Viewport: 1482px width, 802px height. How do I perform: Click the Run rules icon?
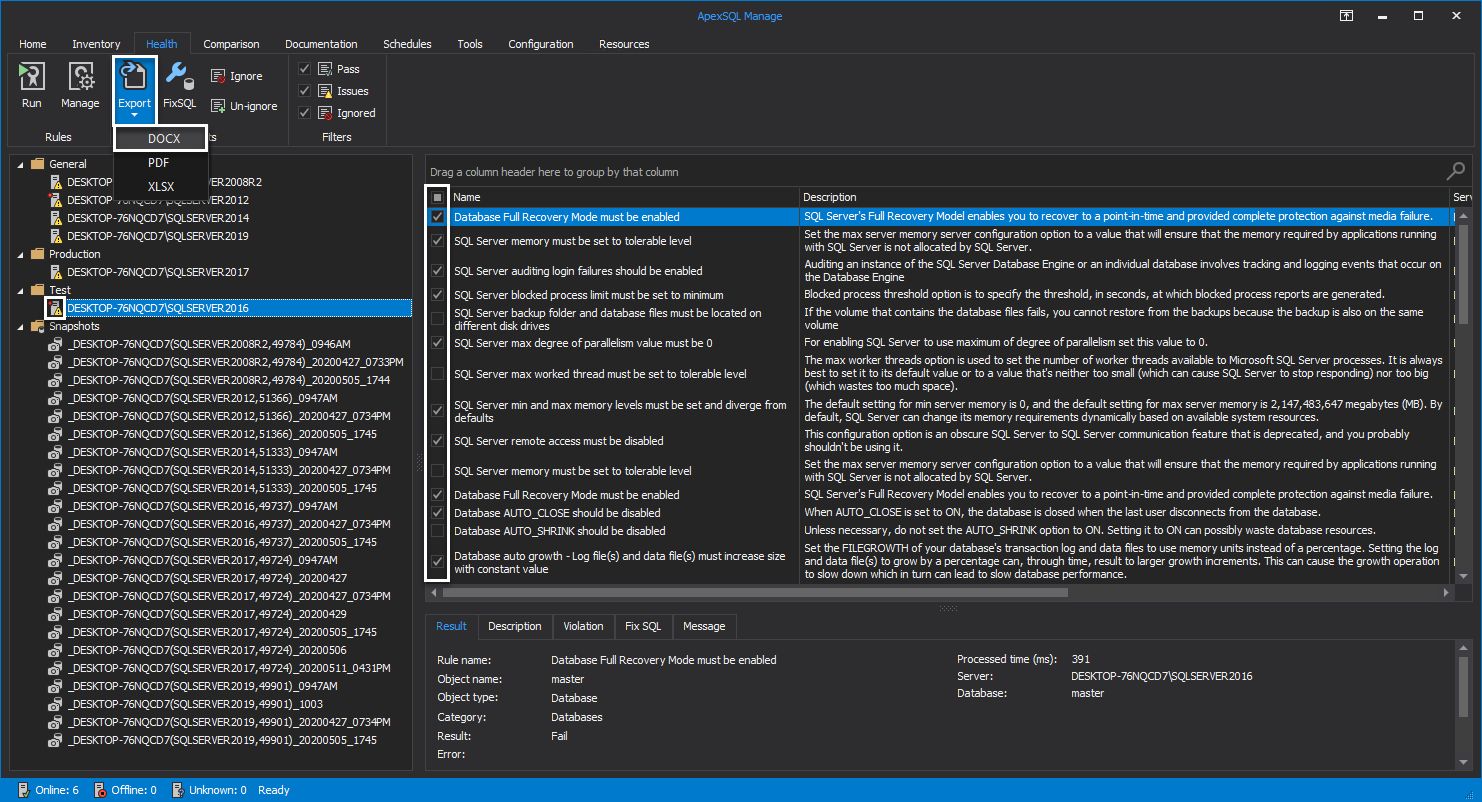[x=32, y=77]
